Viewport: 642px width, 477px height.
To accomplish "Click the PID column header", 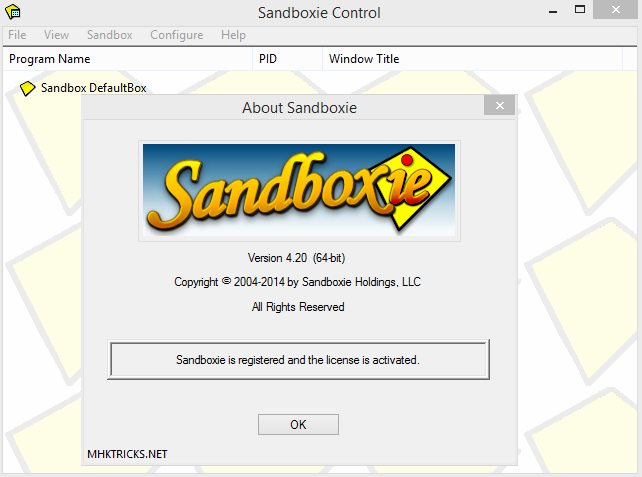I will point(268,59).
